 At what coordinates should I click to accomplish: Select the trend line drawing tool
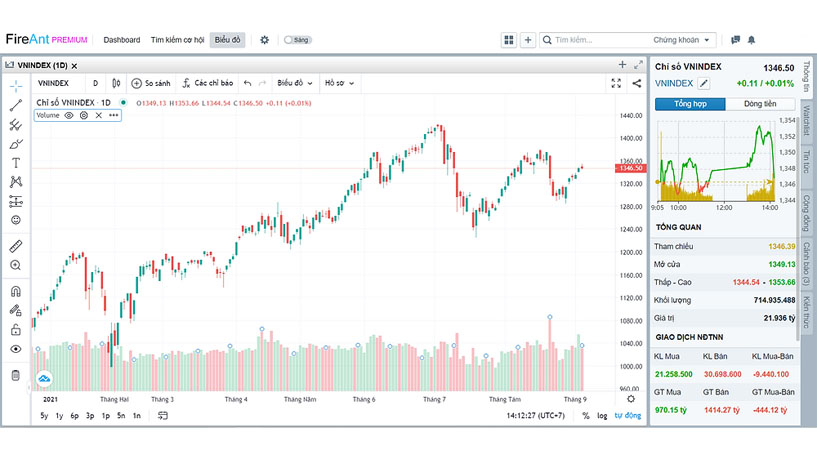tap(16, 105)
